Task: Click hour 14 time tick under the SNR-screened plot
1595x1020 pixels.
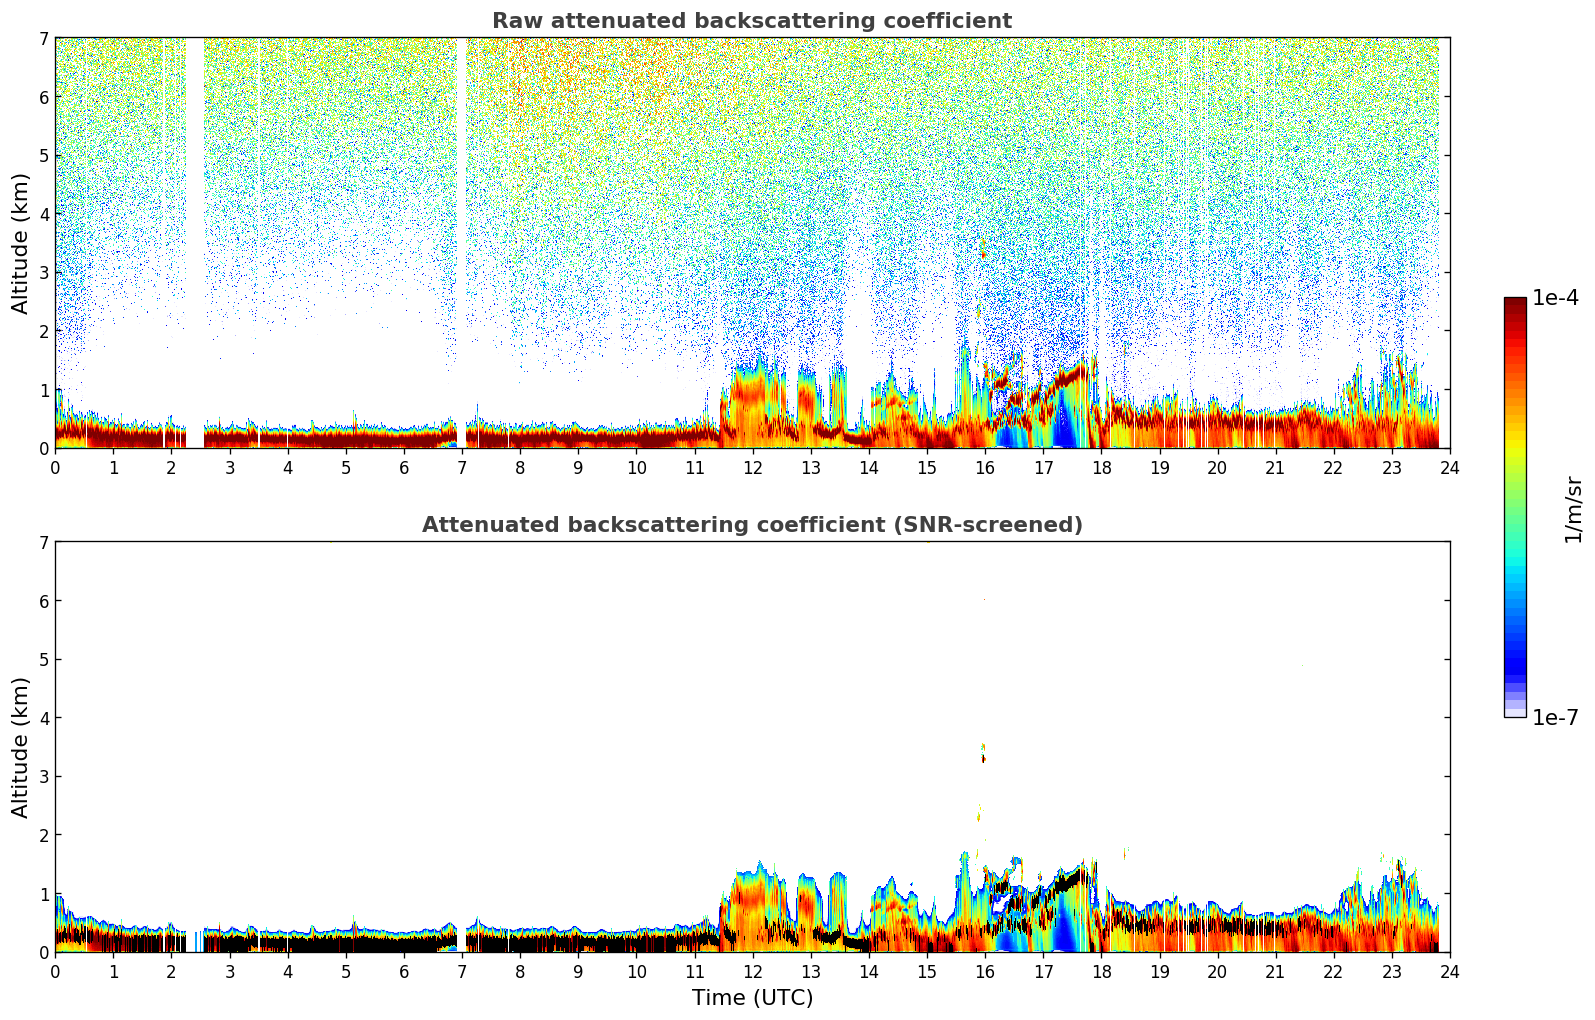Action: point(869,971)
